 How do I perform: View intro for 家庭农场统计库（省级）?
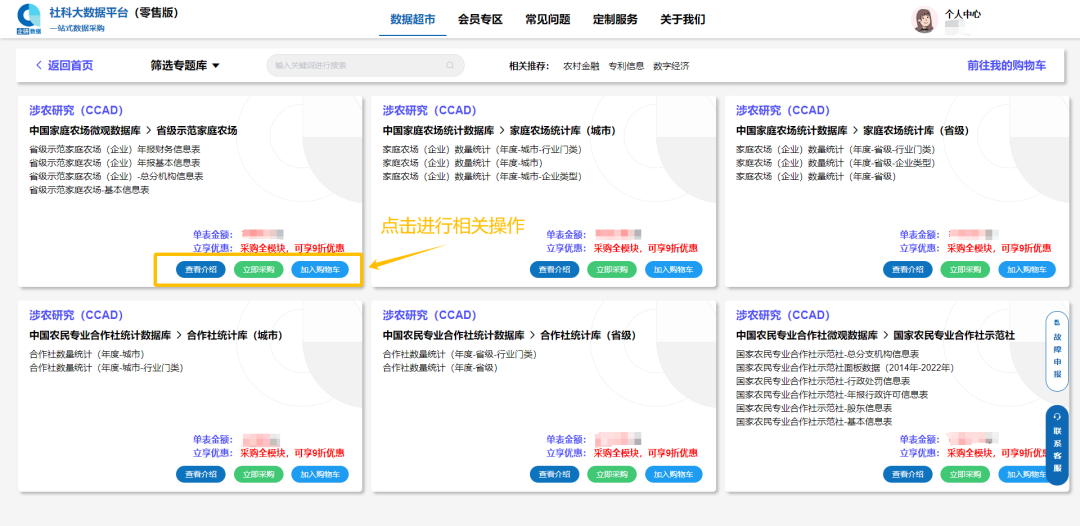(908, 270)
